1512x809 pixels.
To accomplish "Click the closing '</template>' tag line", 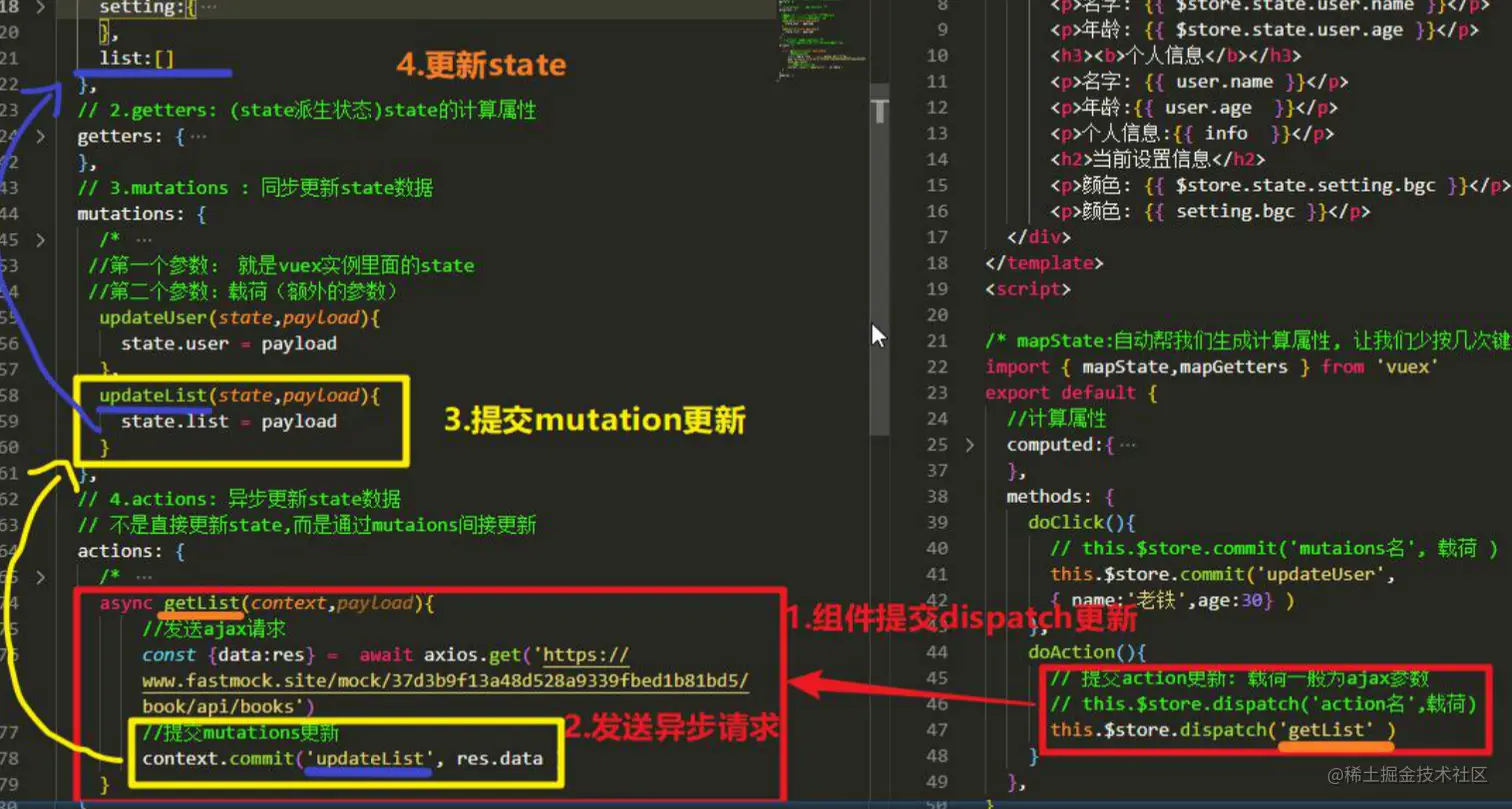I will pos(1044,264).
